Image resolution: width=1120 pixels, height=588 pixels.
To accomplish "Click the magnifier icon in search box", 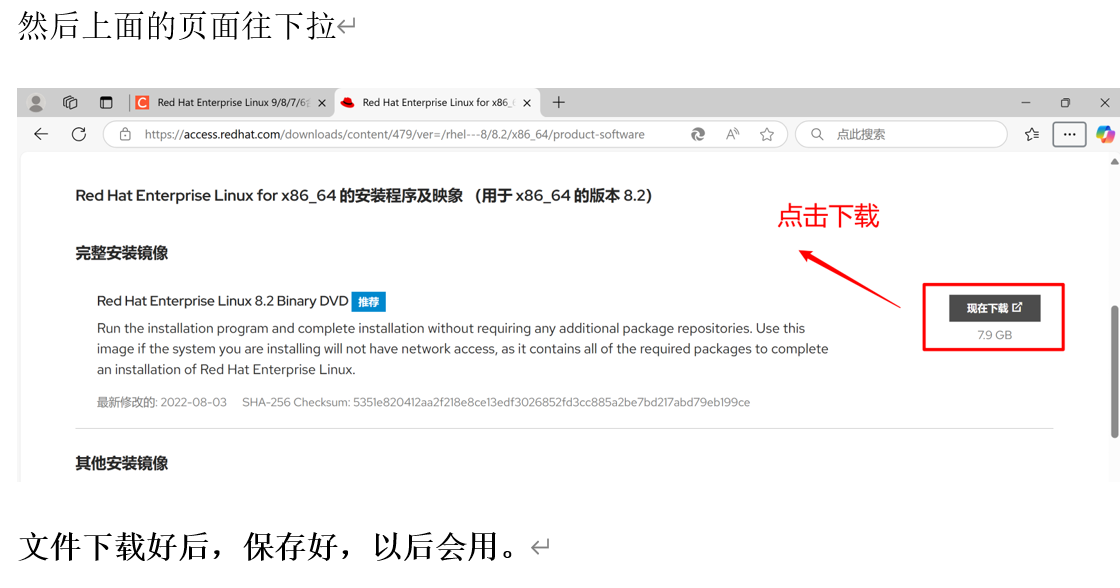I will tap(817, 134).
